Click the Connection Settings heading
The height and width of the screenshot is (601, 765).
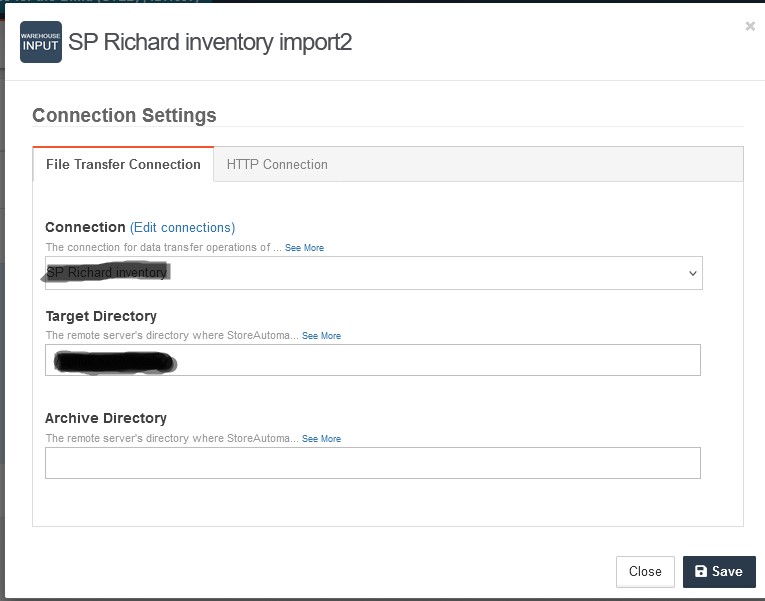tap(124, 116)
